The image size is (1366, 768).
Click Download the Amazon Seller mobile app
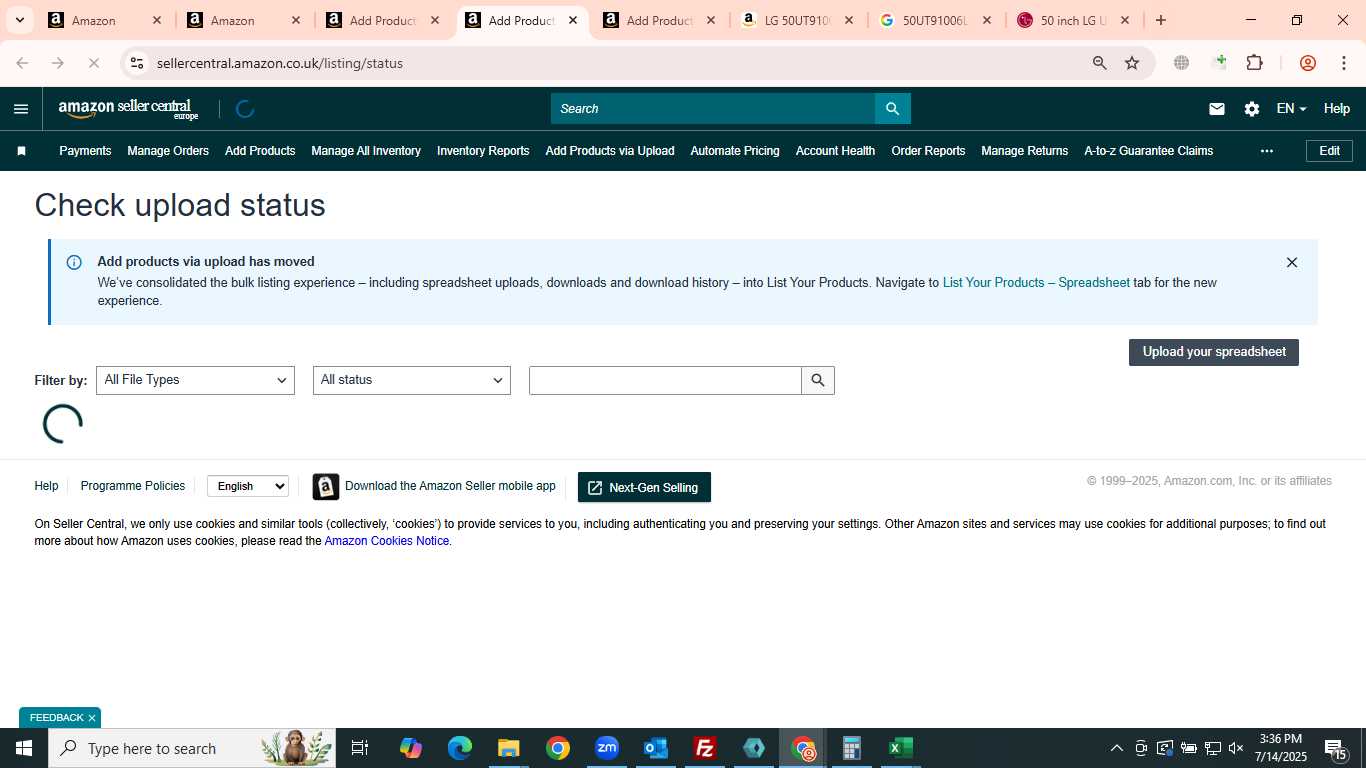coord(450,486)
